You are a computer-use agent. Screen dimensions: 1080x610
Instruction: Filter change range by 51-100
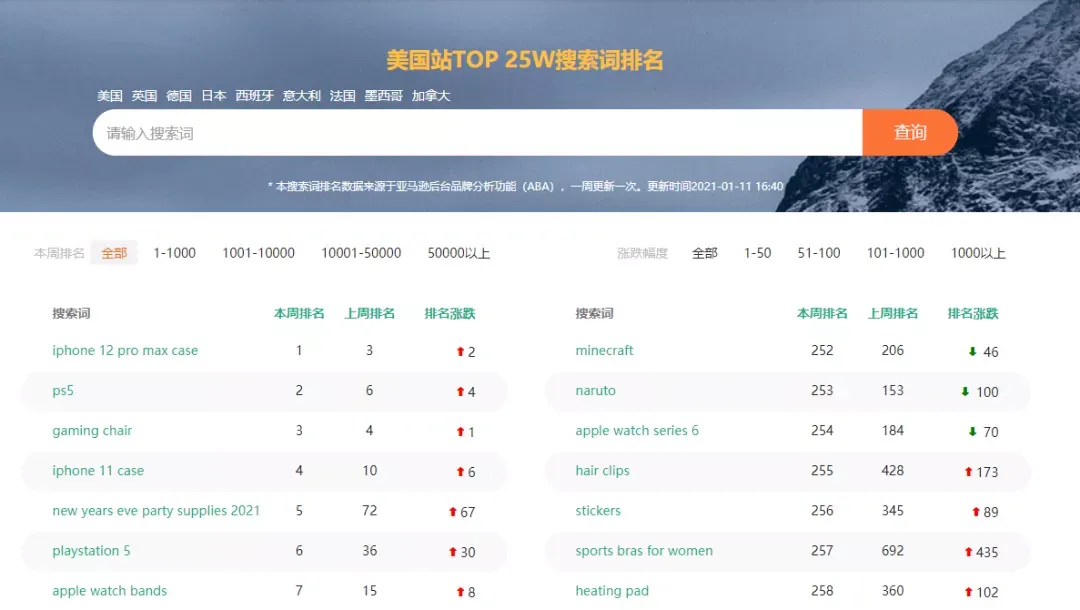pyautogui.click(x=819, y=253)
